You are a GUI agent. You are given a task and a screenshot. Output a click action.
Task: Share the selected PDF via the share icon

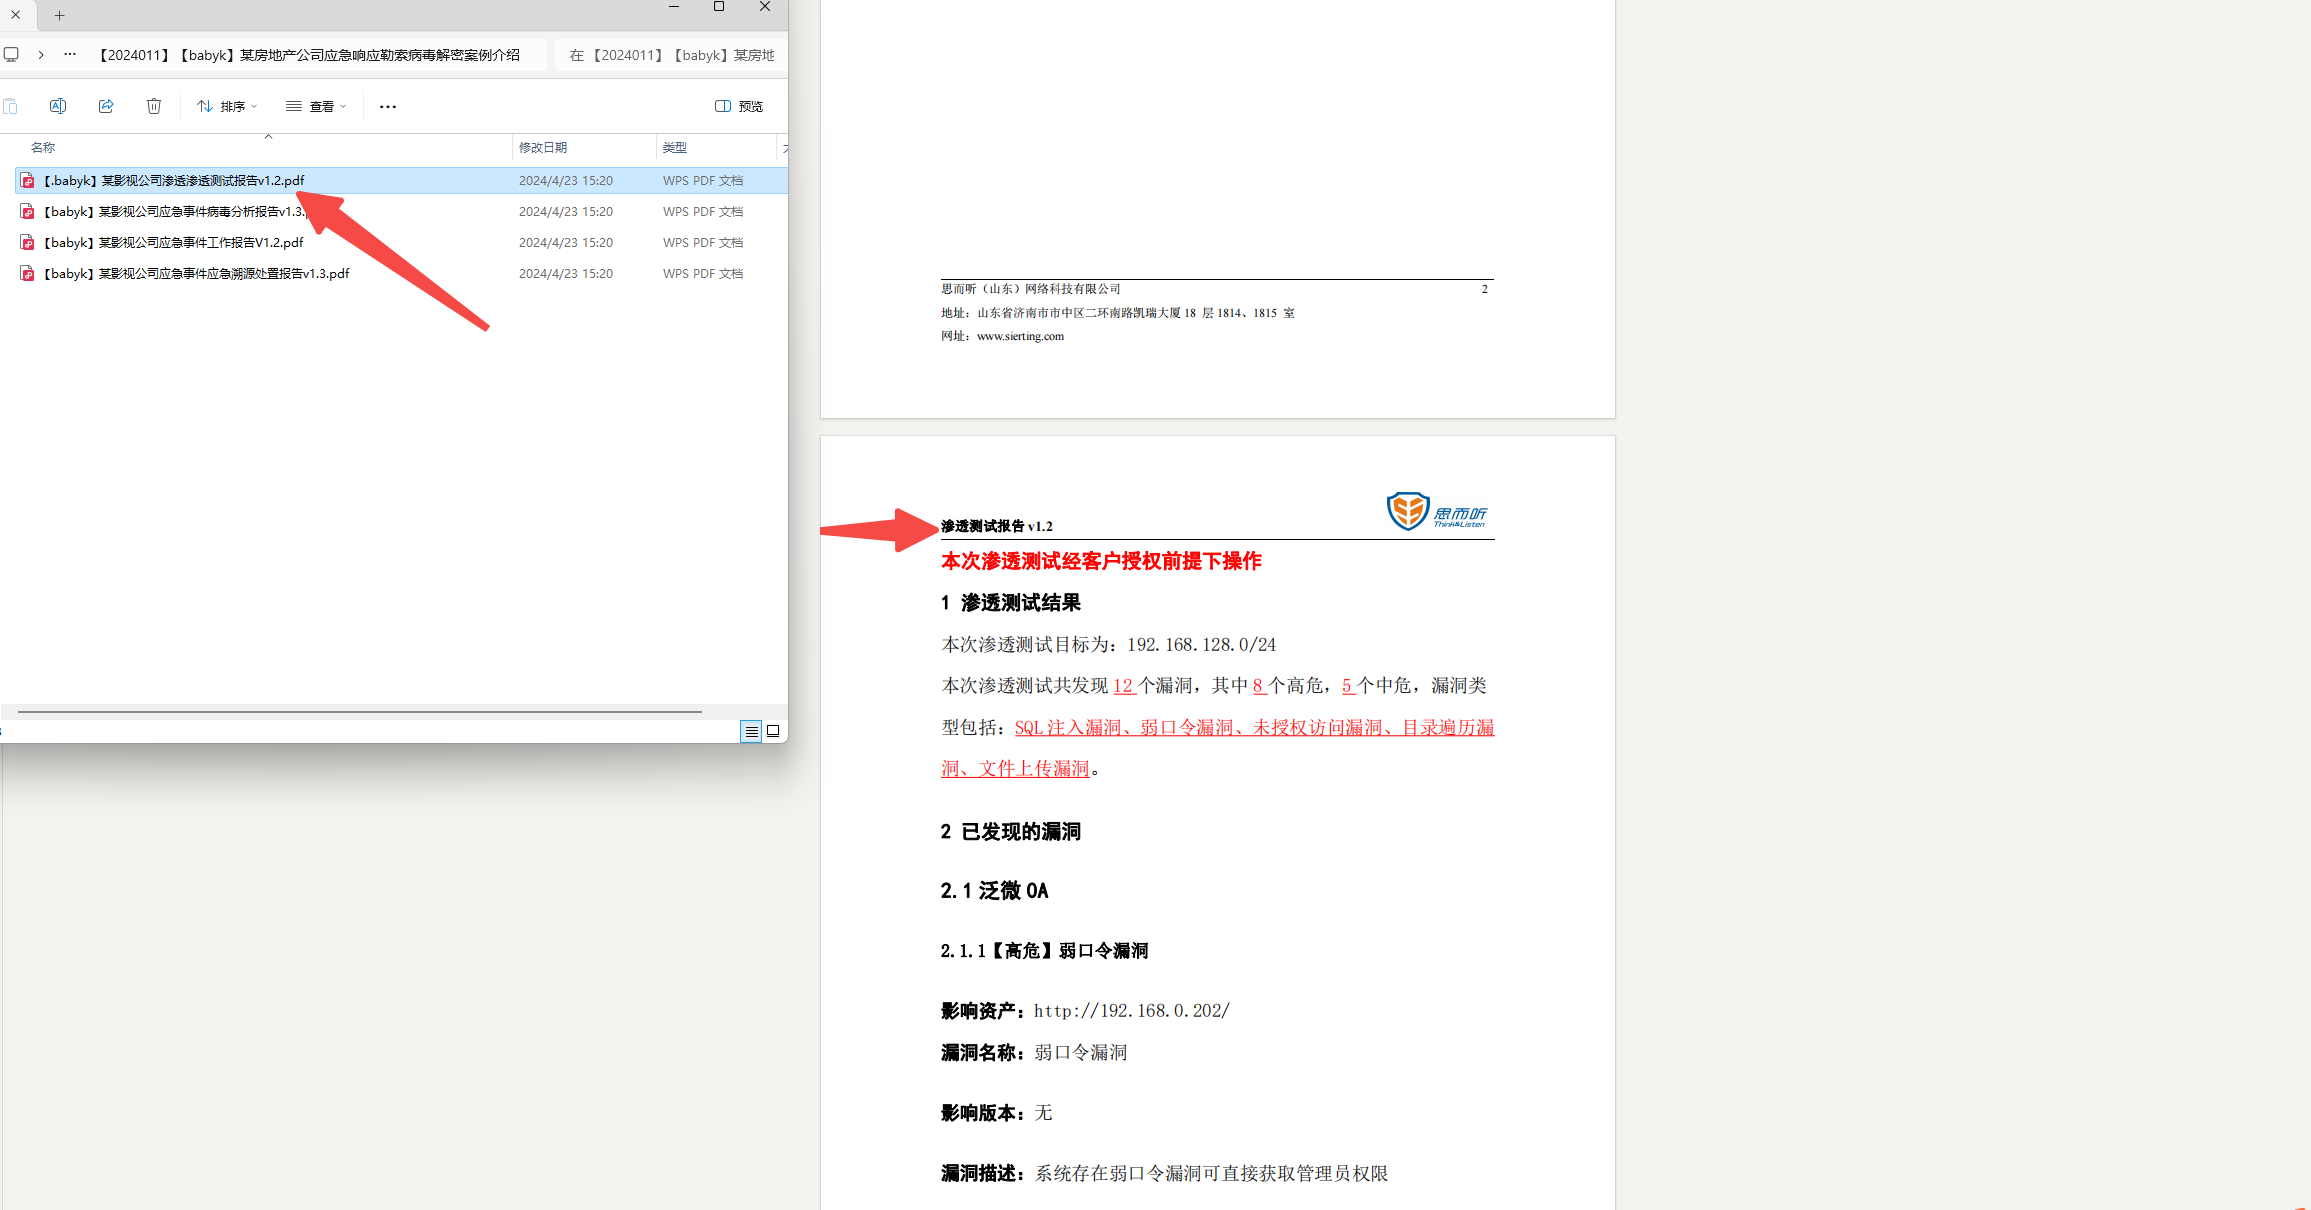(106, 105)
